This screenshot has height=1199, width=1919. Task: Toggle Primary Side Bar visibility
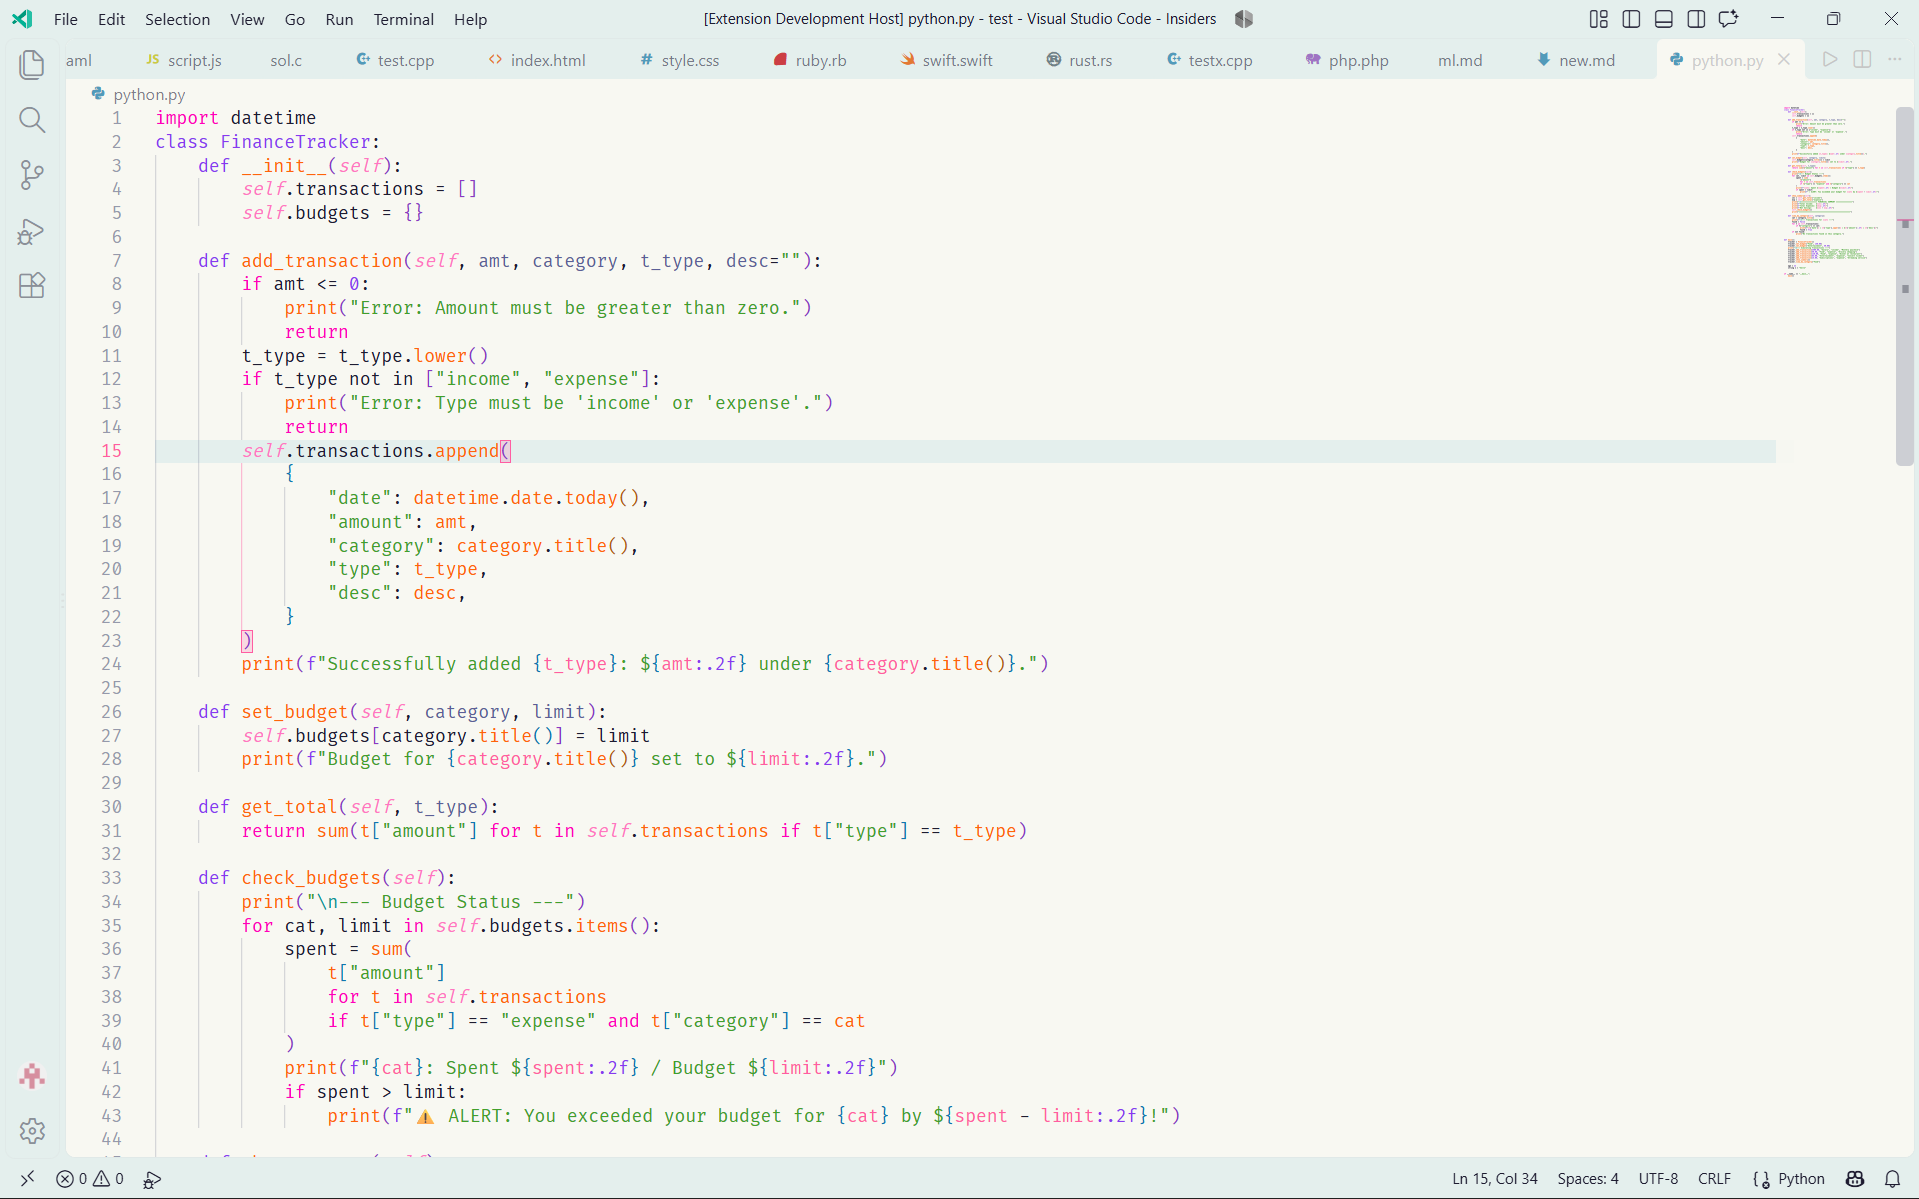click(1631, 19)
